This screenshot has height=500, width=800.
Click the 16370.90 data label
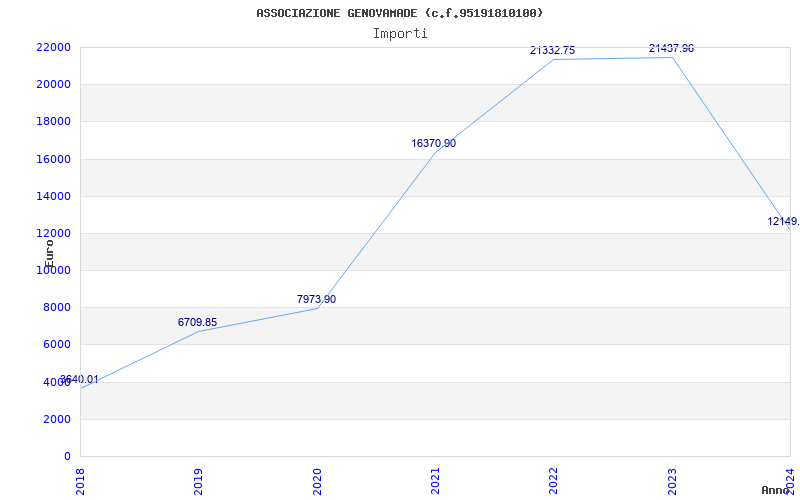[433, 143]
